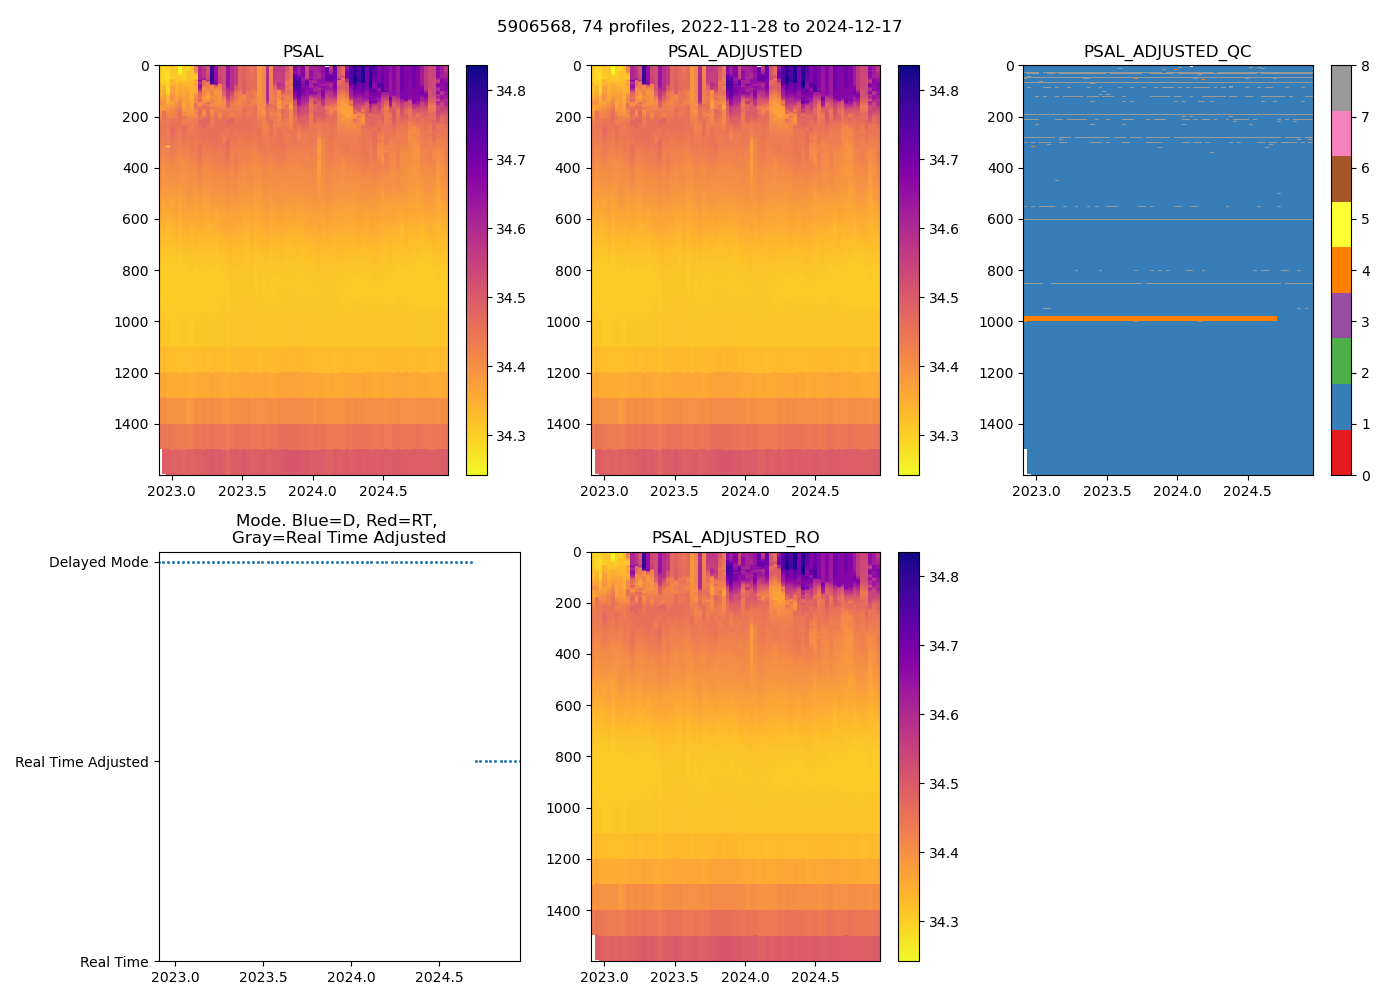The width and height of the screenshot is (1400, 1000).
Task: Click the red segment of QC colorbar
Action: 1341,453
